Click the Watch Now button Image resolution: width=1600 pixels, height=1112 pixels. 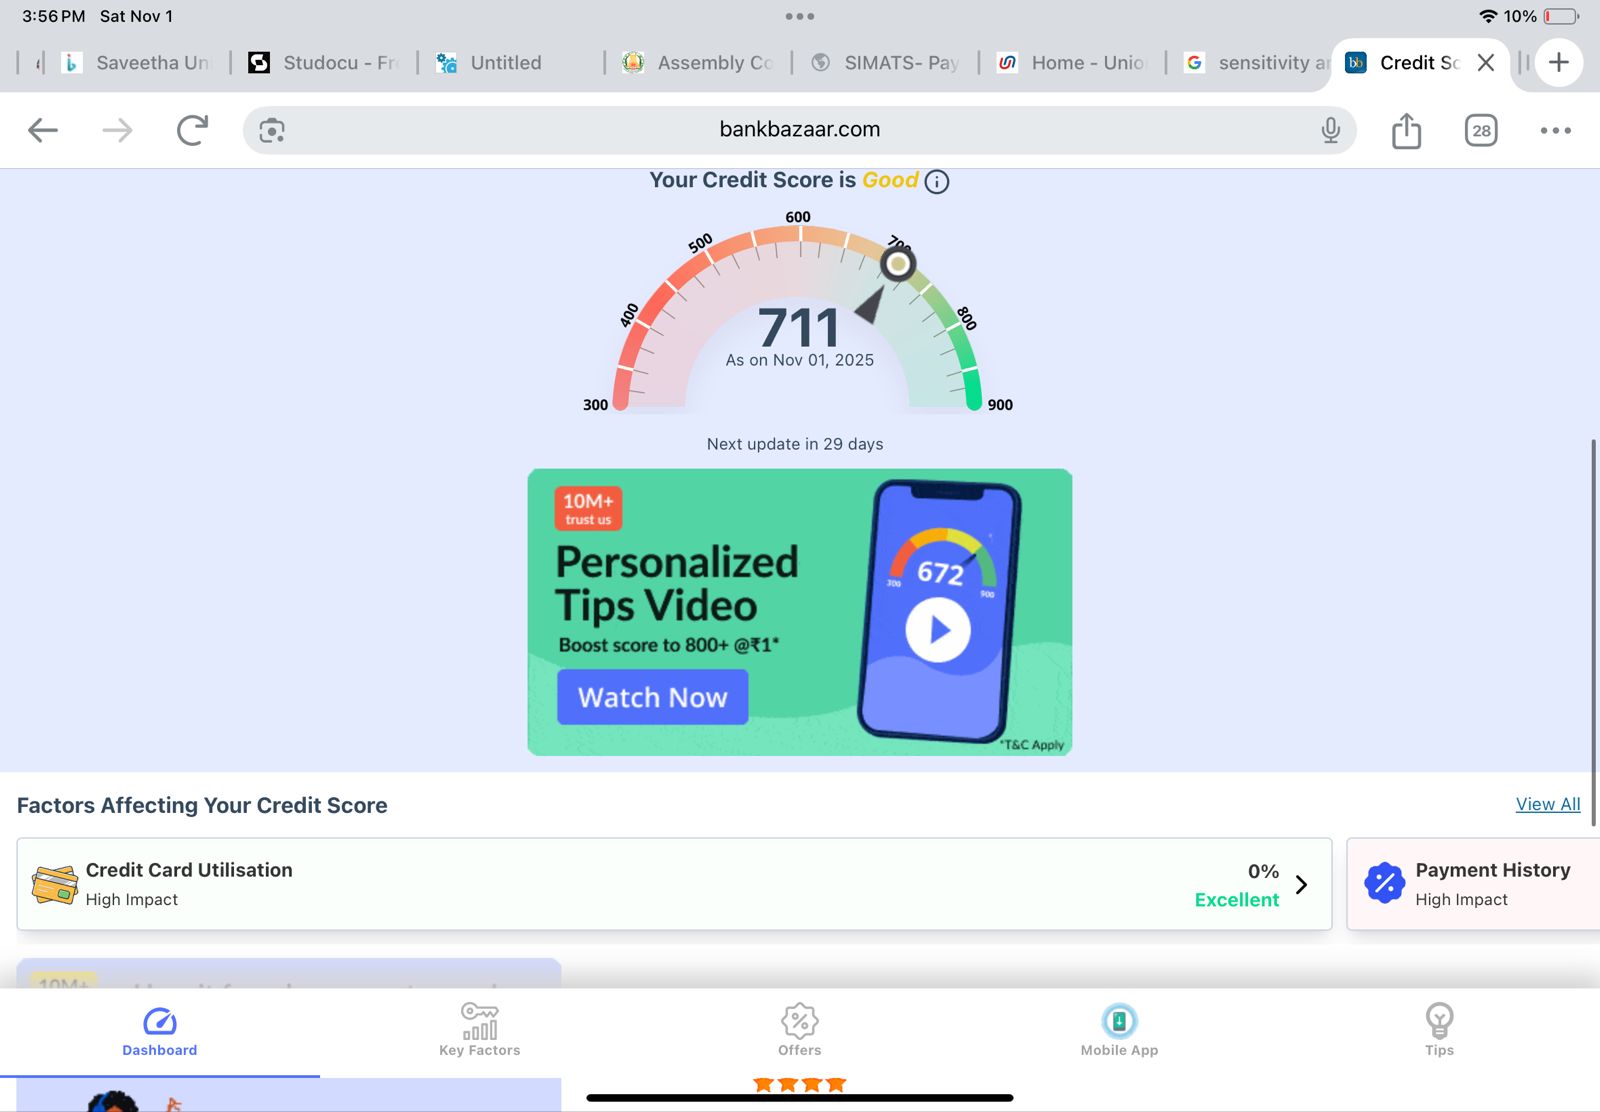(x=652, y=697)
